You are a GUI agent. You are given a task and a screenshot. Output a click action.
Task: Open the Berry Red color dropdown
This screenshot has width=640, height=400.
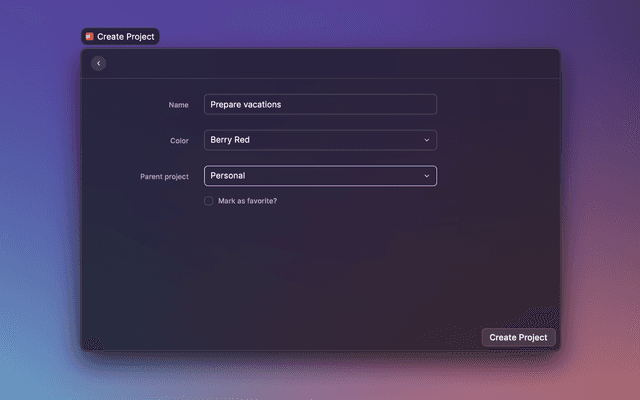320,140
